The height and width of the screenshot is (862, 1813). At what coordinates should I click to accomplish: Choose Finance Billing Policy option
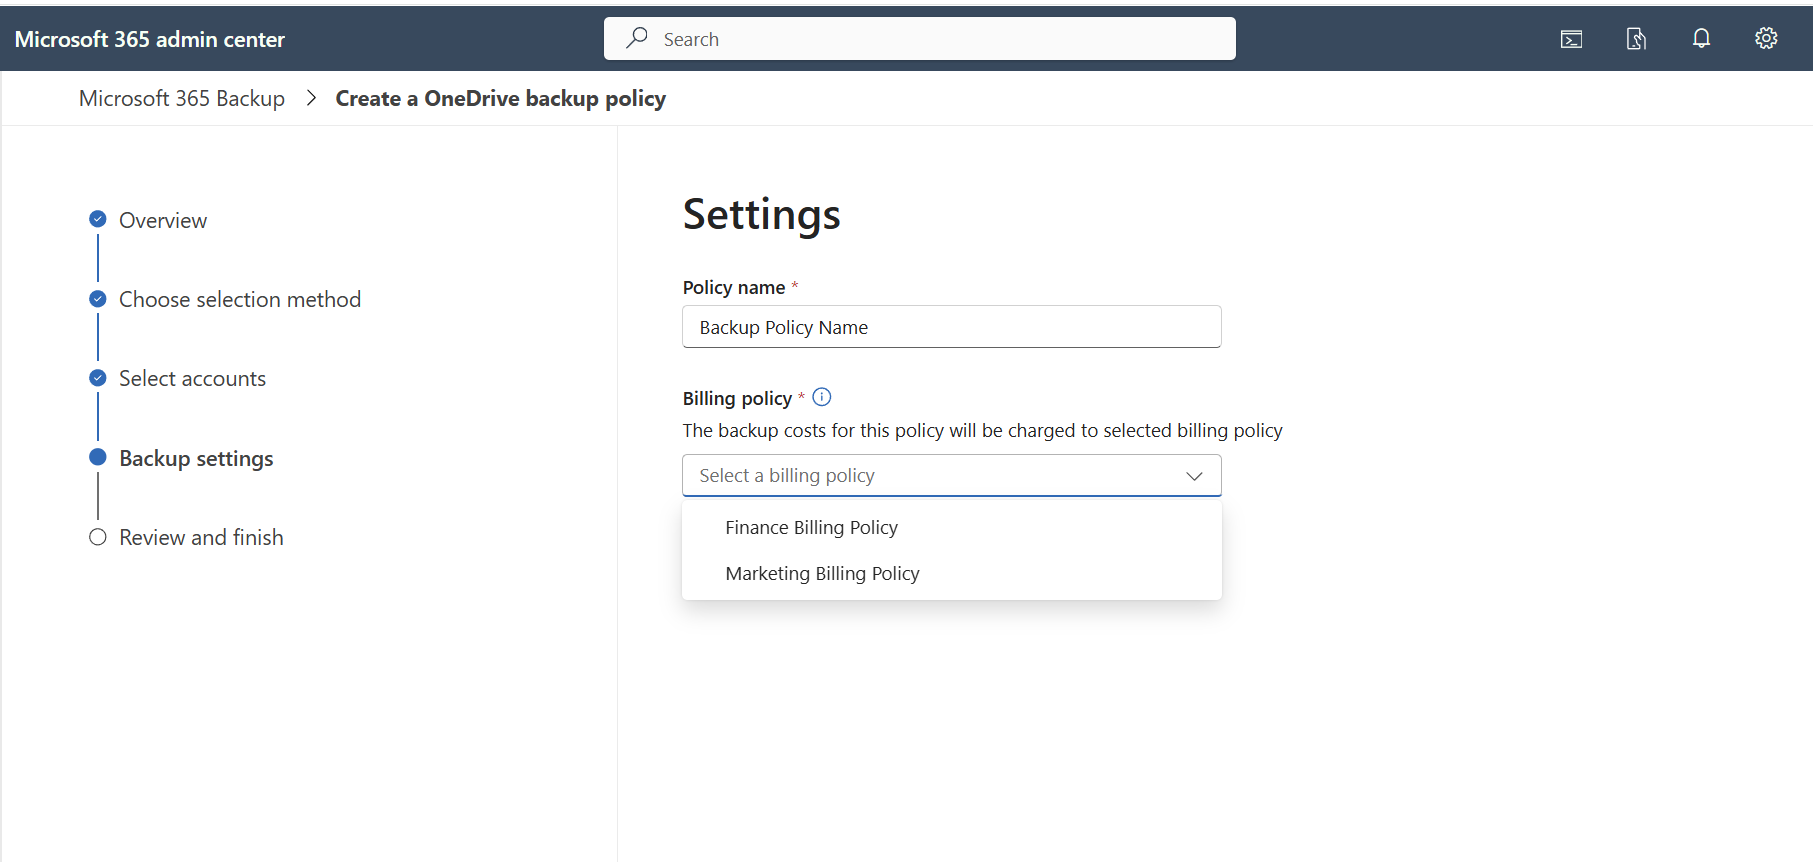pyautogui.click(x=952, y=528)
